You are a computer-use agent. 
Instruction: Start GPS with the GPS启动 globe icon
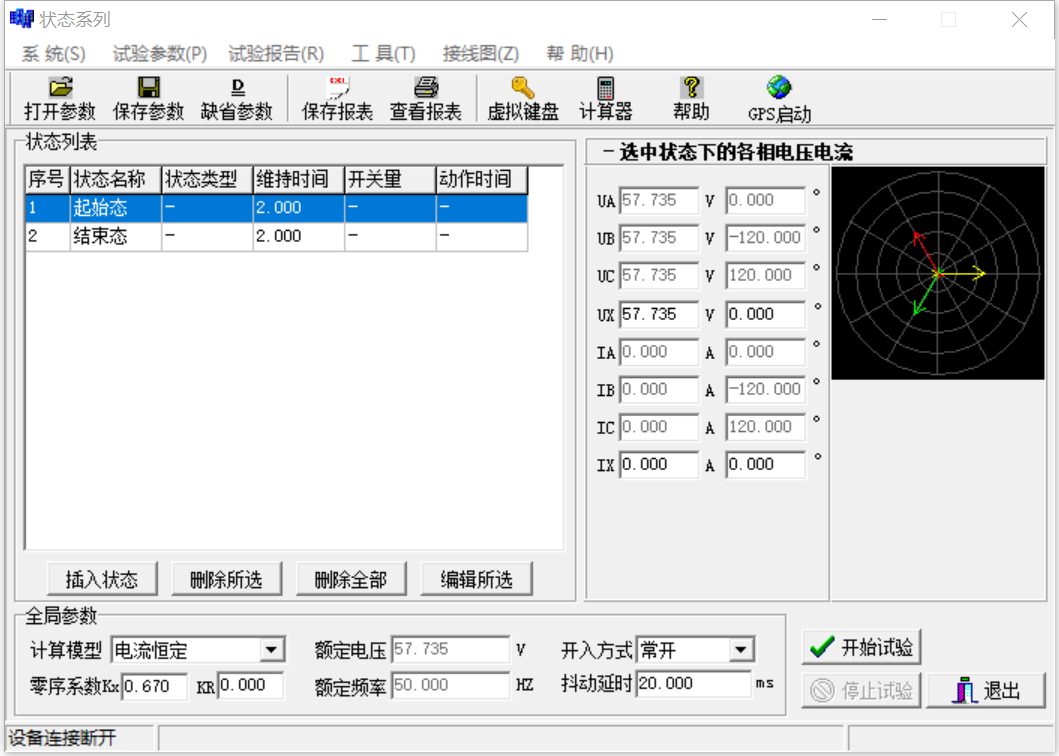coord(779,97)
